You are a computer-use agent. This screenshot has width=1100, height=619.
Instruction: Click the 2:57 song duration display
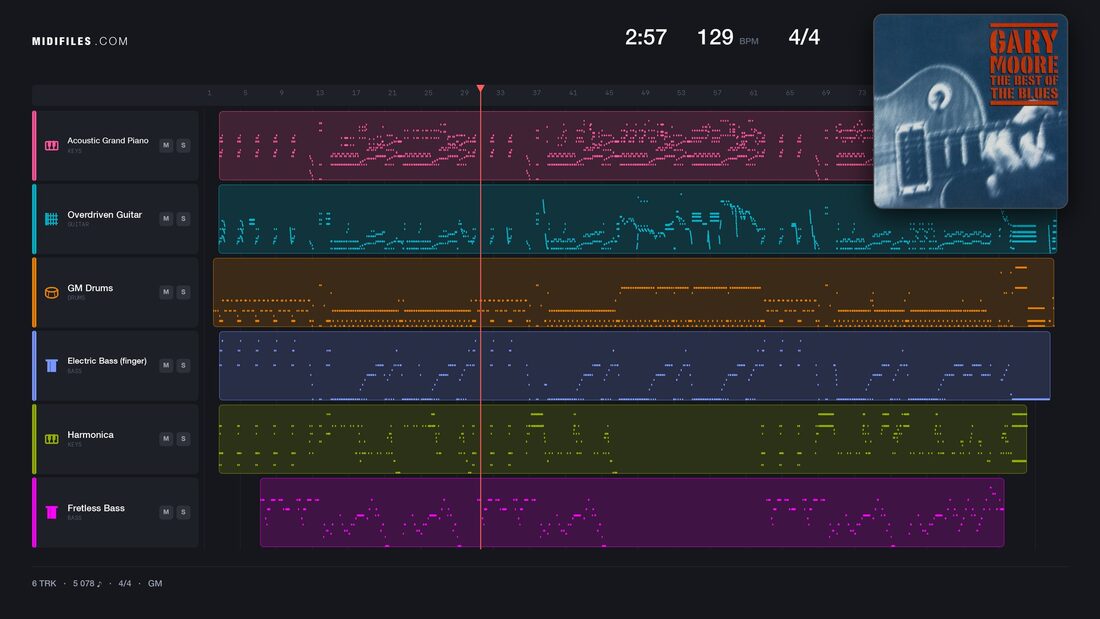pos(646,37)
